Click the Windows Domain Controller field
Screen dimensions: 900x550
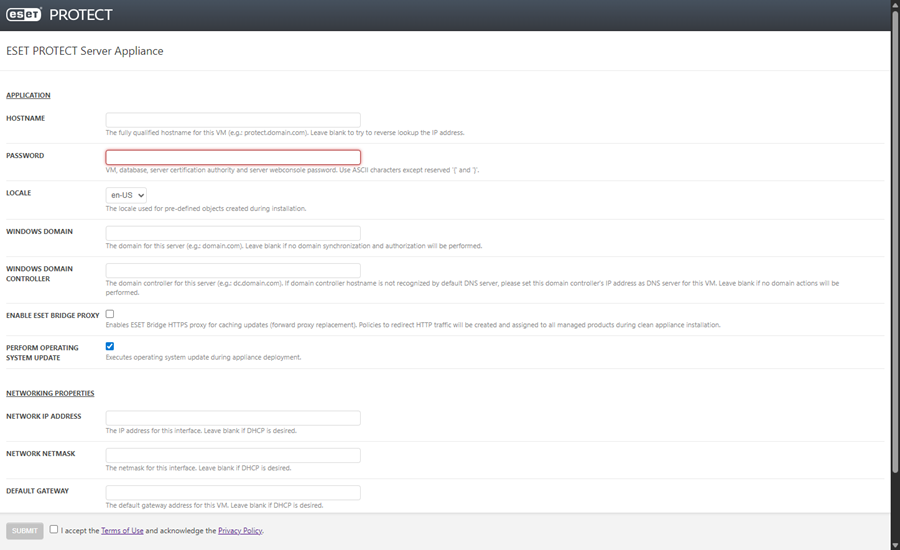coord(233,270)
